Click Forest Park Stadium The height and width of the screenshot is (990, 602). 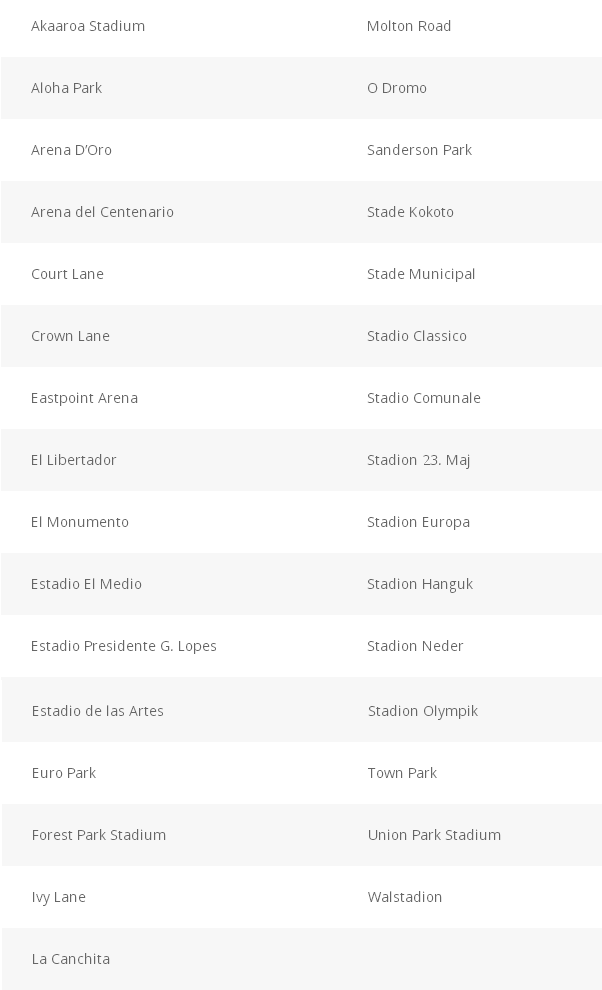coord(99,835)
